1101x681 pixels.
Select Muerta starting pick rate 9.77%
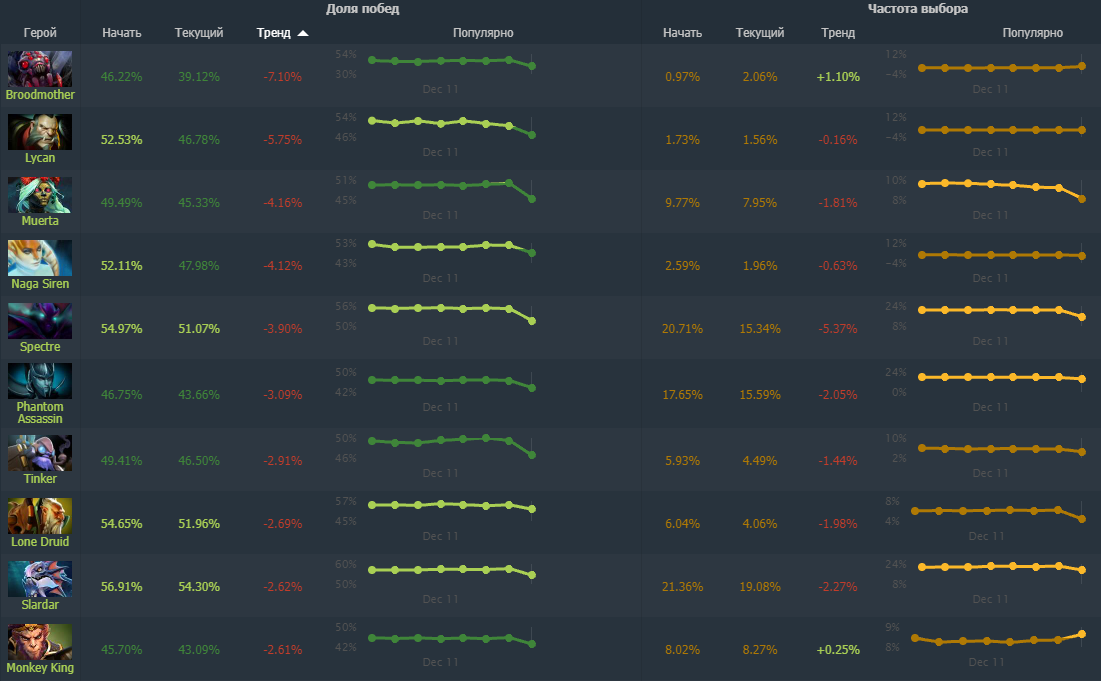[683, 203]
